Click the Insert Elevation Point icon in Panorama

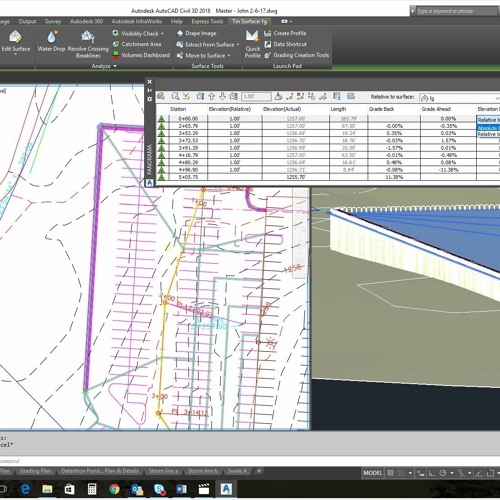[x=200, y=96]
